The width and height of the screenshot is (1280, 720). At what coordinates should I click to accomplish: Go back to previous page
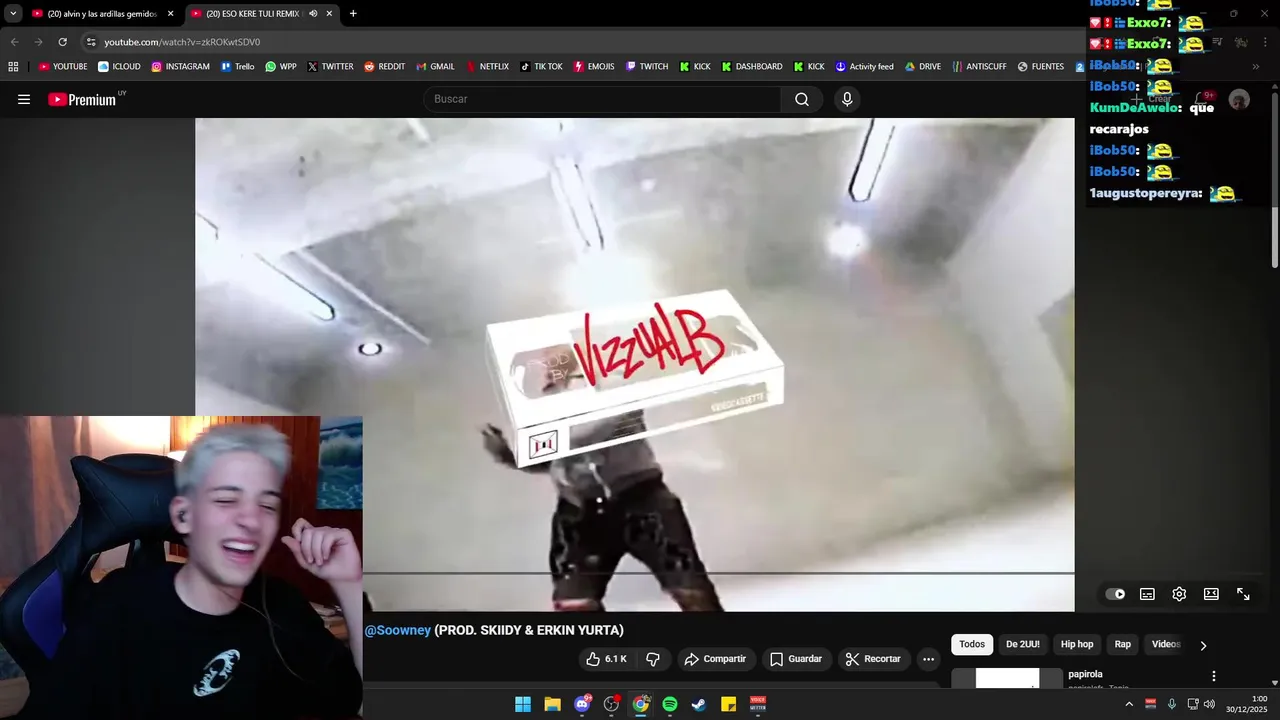point(14,42)
